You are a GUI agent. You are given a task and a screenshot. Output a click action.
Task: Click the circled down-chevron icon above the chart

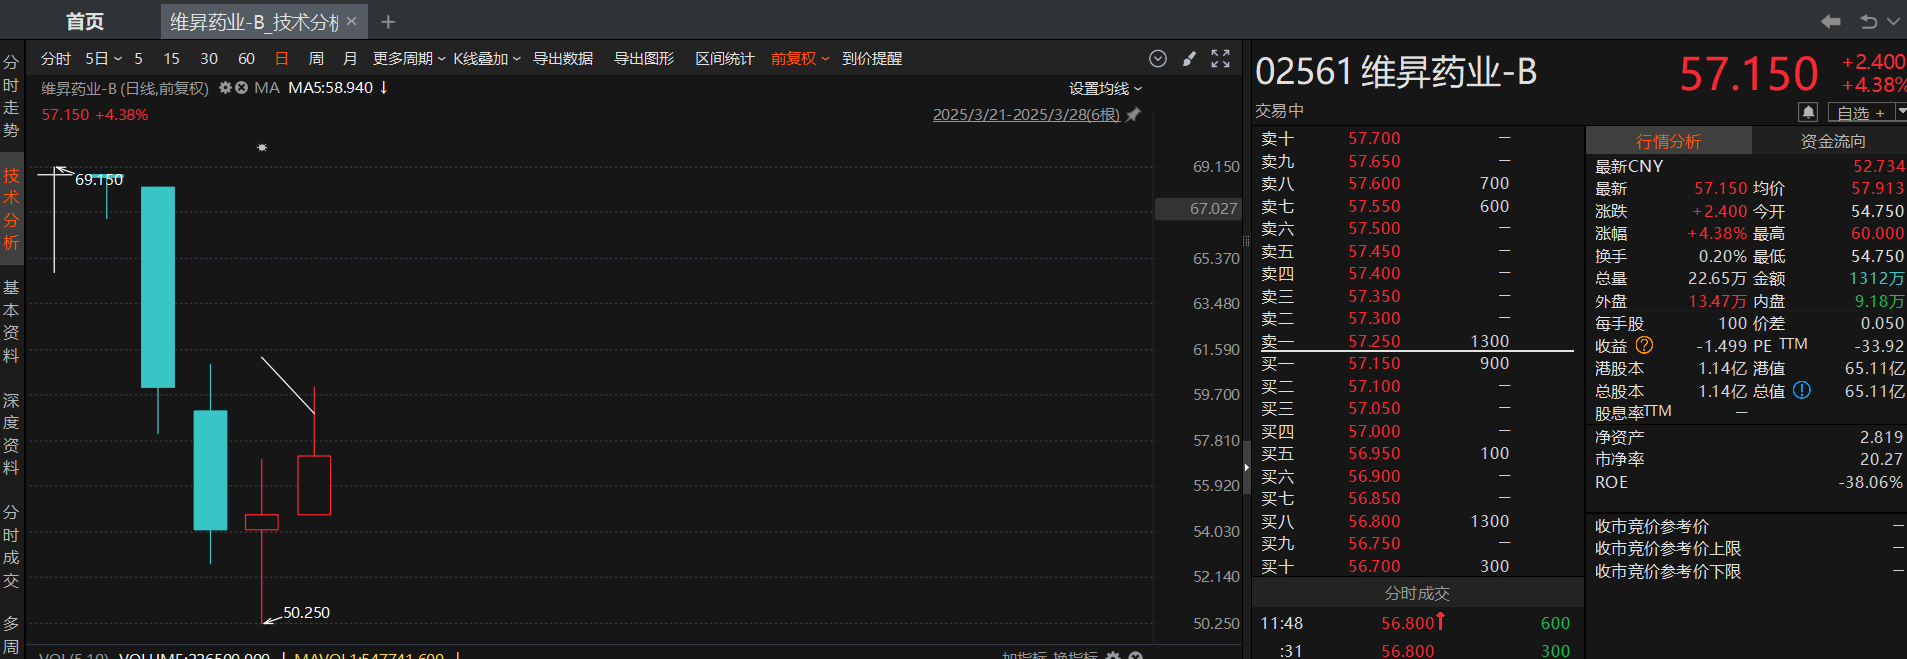tap(1158, 59)
